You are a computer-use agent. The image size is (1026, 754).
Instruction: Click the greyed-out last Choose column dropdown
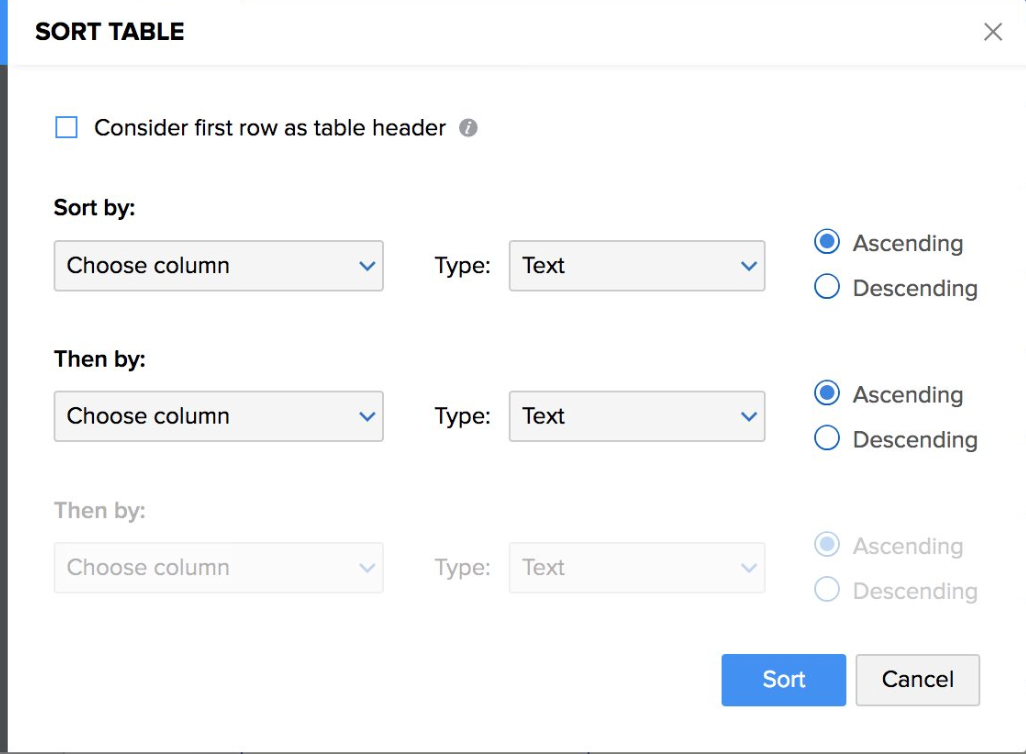(218, 567)
